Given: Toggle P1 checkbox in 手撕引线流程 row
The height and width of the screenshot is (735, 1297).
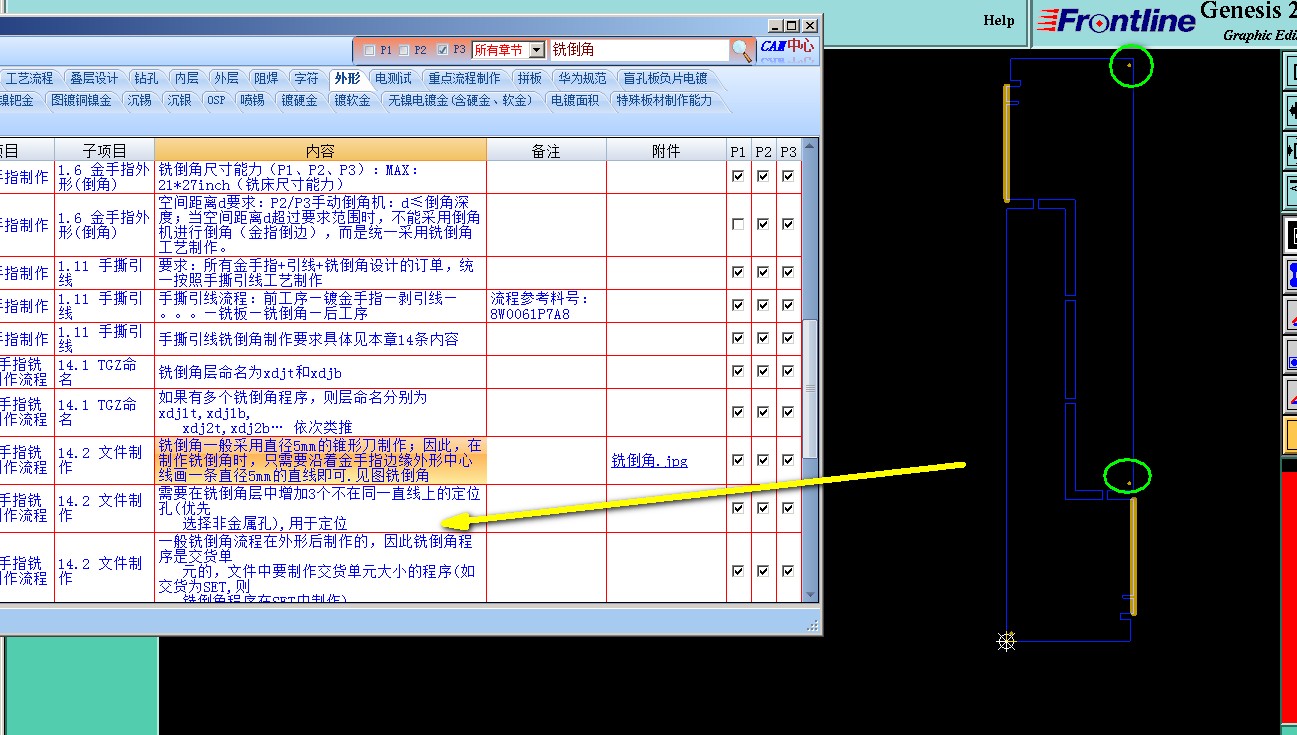Looking at the screenshot, I should tap(738, 306).
